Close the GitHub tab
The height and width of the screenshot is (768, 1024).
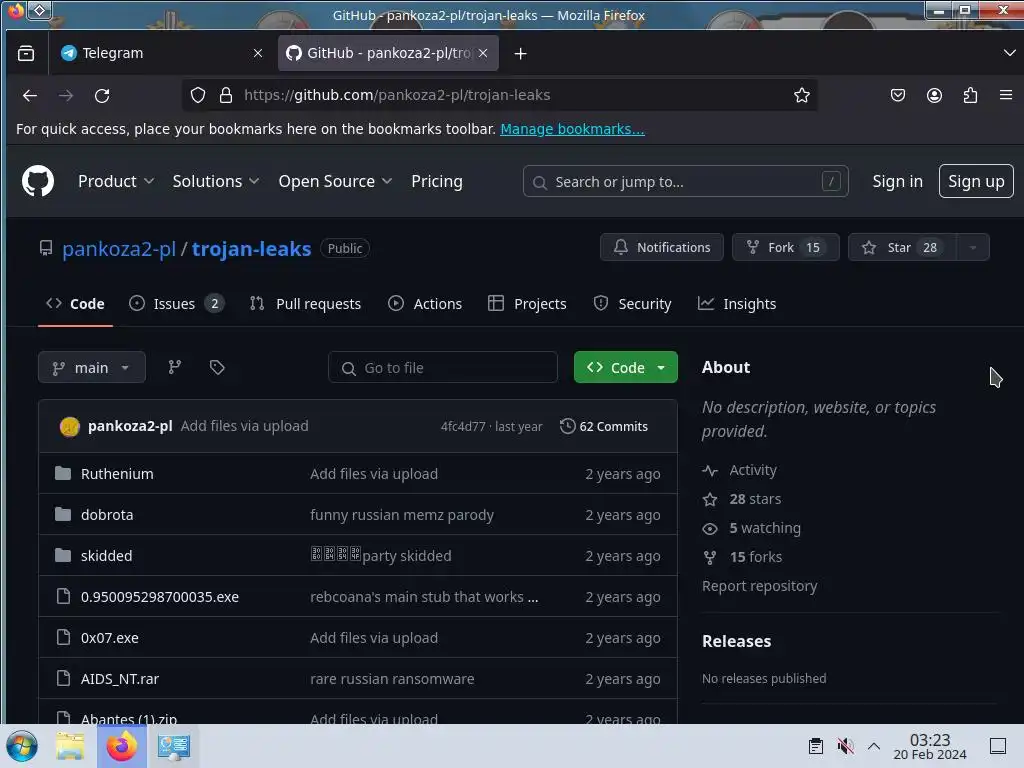(x=483, y=54)
